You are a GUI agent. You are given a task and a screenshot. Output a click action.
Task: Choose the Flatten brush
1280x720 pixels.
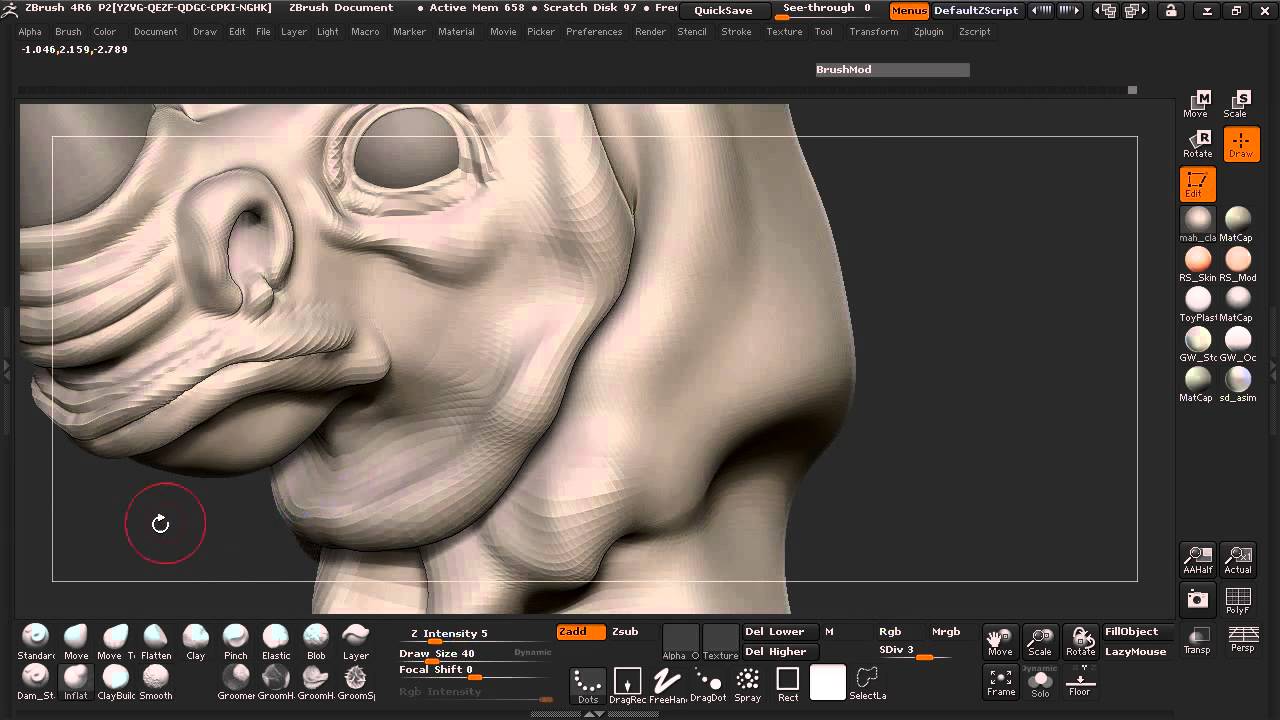[156, 642]
